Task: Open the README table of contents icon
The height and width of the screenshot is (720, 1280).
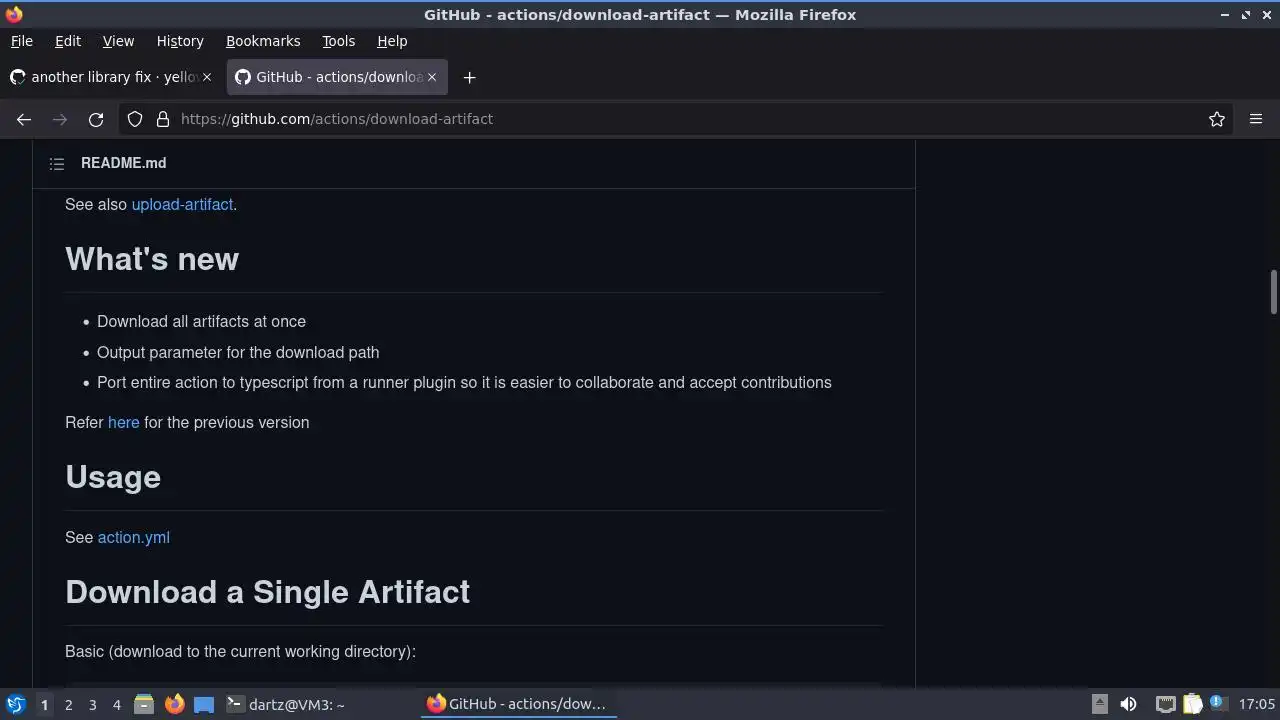Action: 57,163
